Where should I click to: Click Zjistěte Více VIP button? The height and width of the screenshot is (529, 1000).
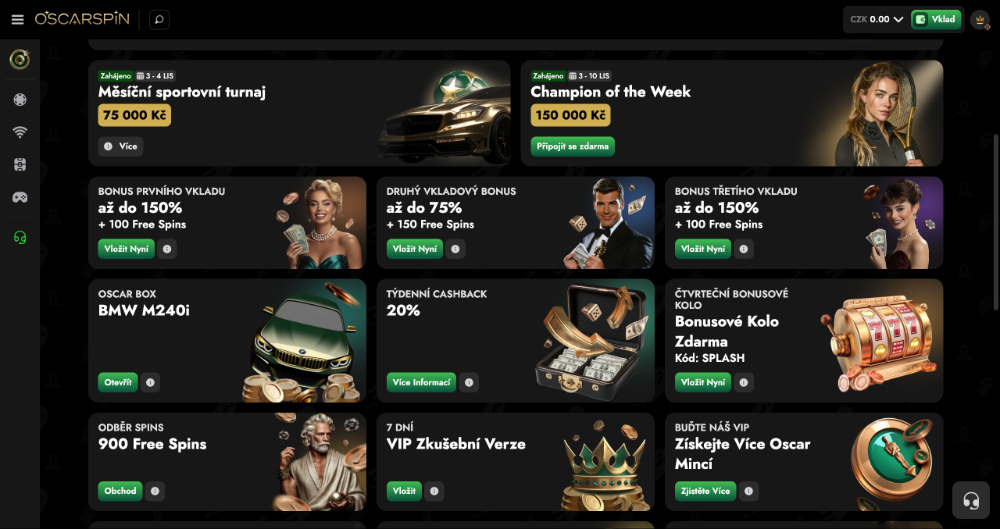(x=705, y=491)
